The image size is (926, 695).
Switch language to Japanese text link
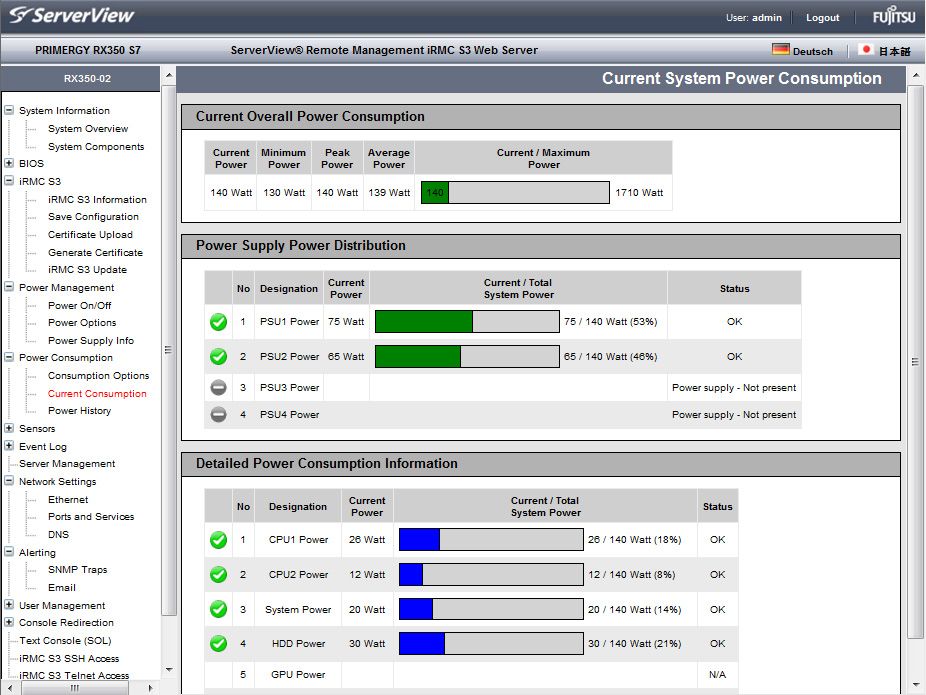coord(894,51)
